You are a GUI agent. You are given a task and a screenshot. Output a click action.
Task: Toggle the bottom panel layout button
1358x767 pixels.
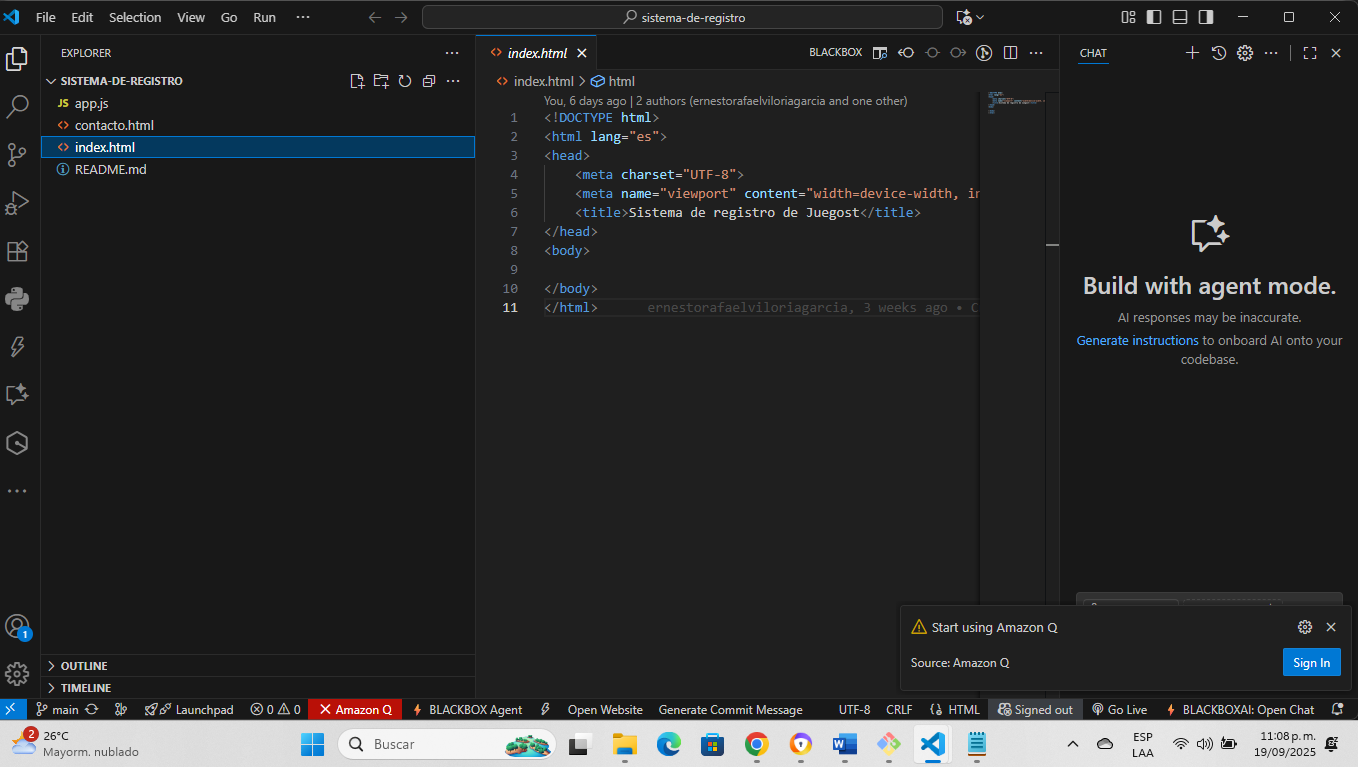pos(1180,17)
